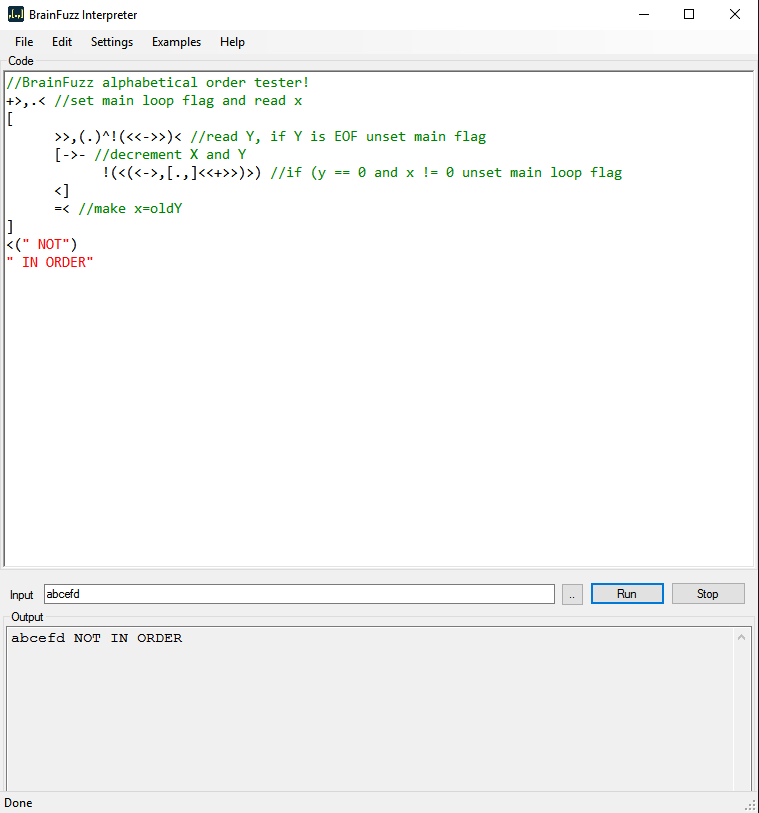Expand the Examples menu

coord(176,42)
